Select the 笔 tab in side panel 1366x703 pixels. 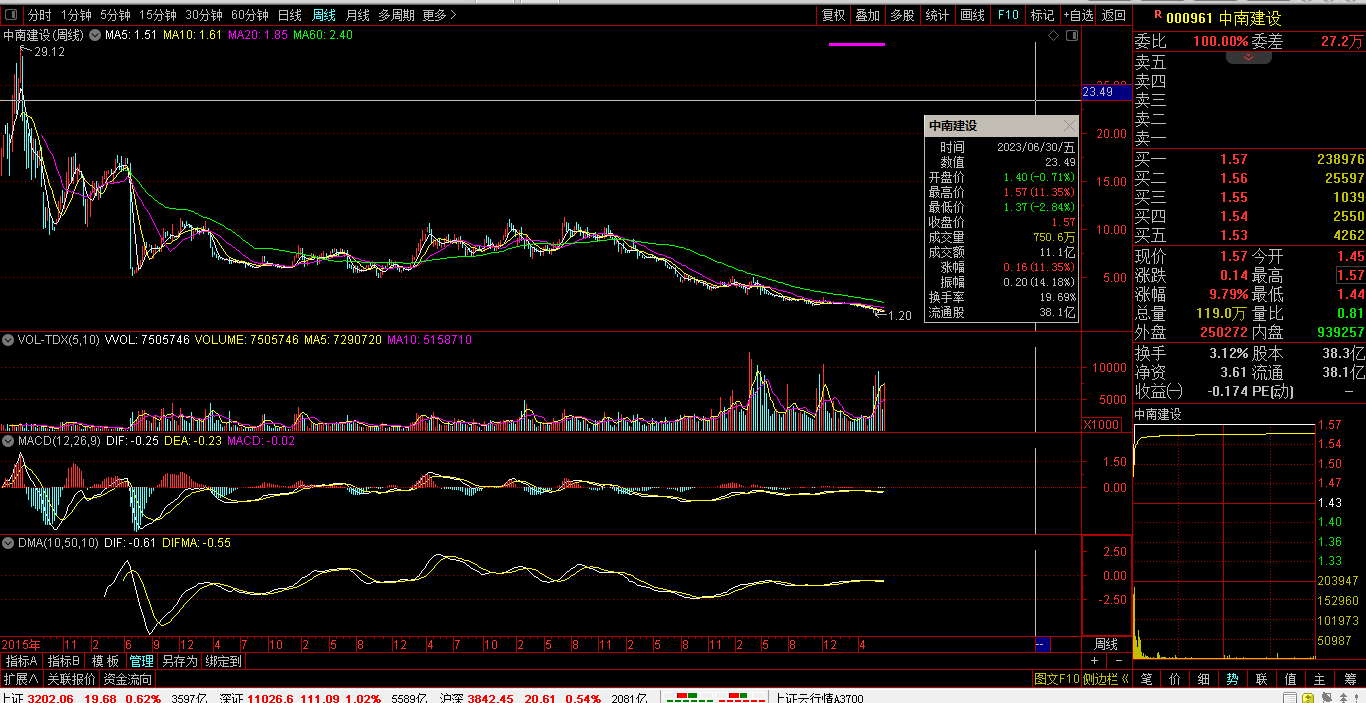(1147, 679)
